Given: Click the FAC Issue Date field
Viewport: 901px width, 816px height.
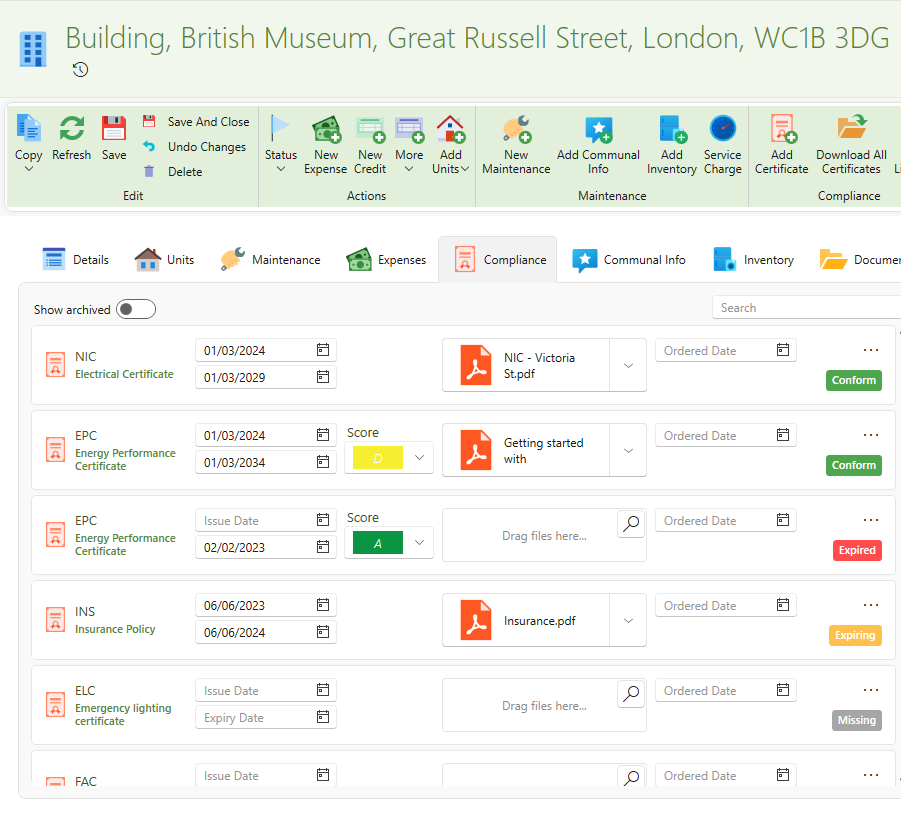Looking at the screenshot, I should point(265,775).
